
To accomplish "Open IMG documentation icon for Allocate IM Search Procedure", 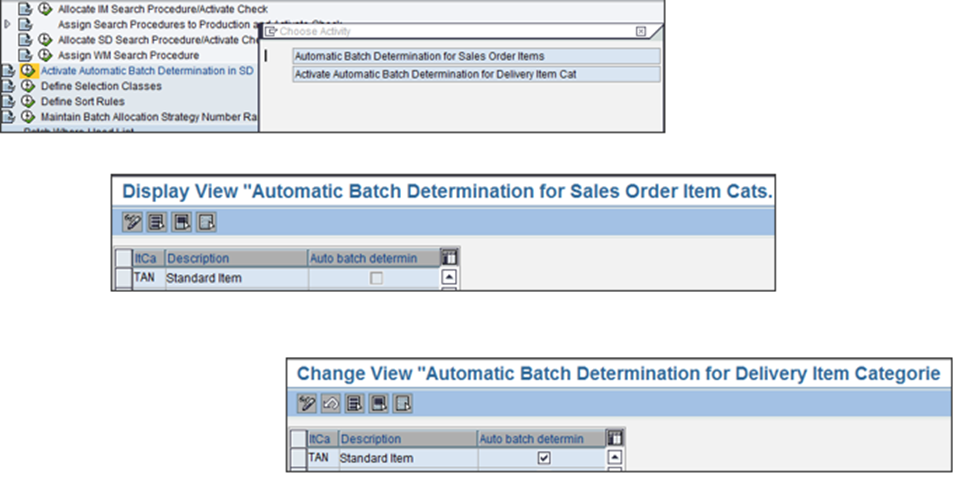I will tap(25, 9).
